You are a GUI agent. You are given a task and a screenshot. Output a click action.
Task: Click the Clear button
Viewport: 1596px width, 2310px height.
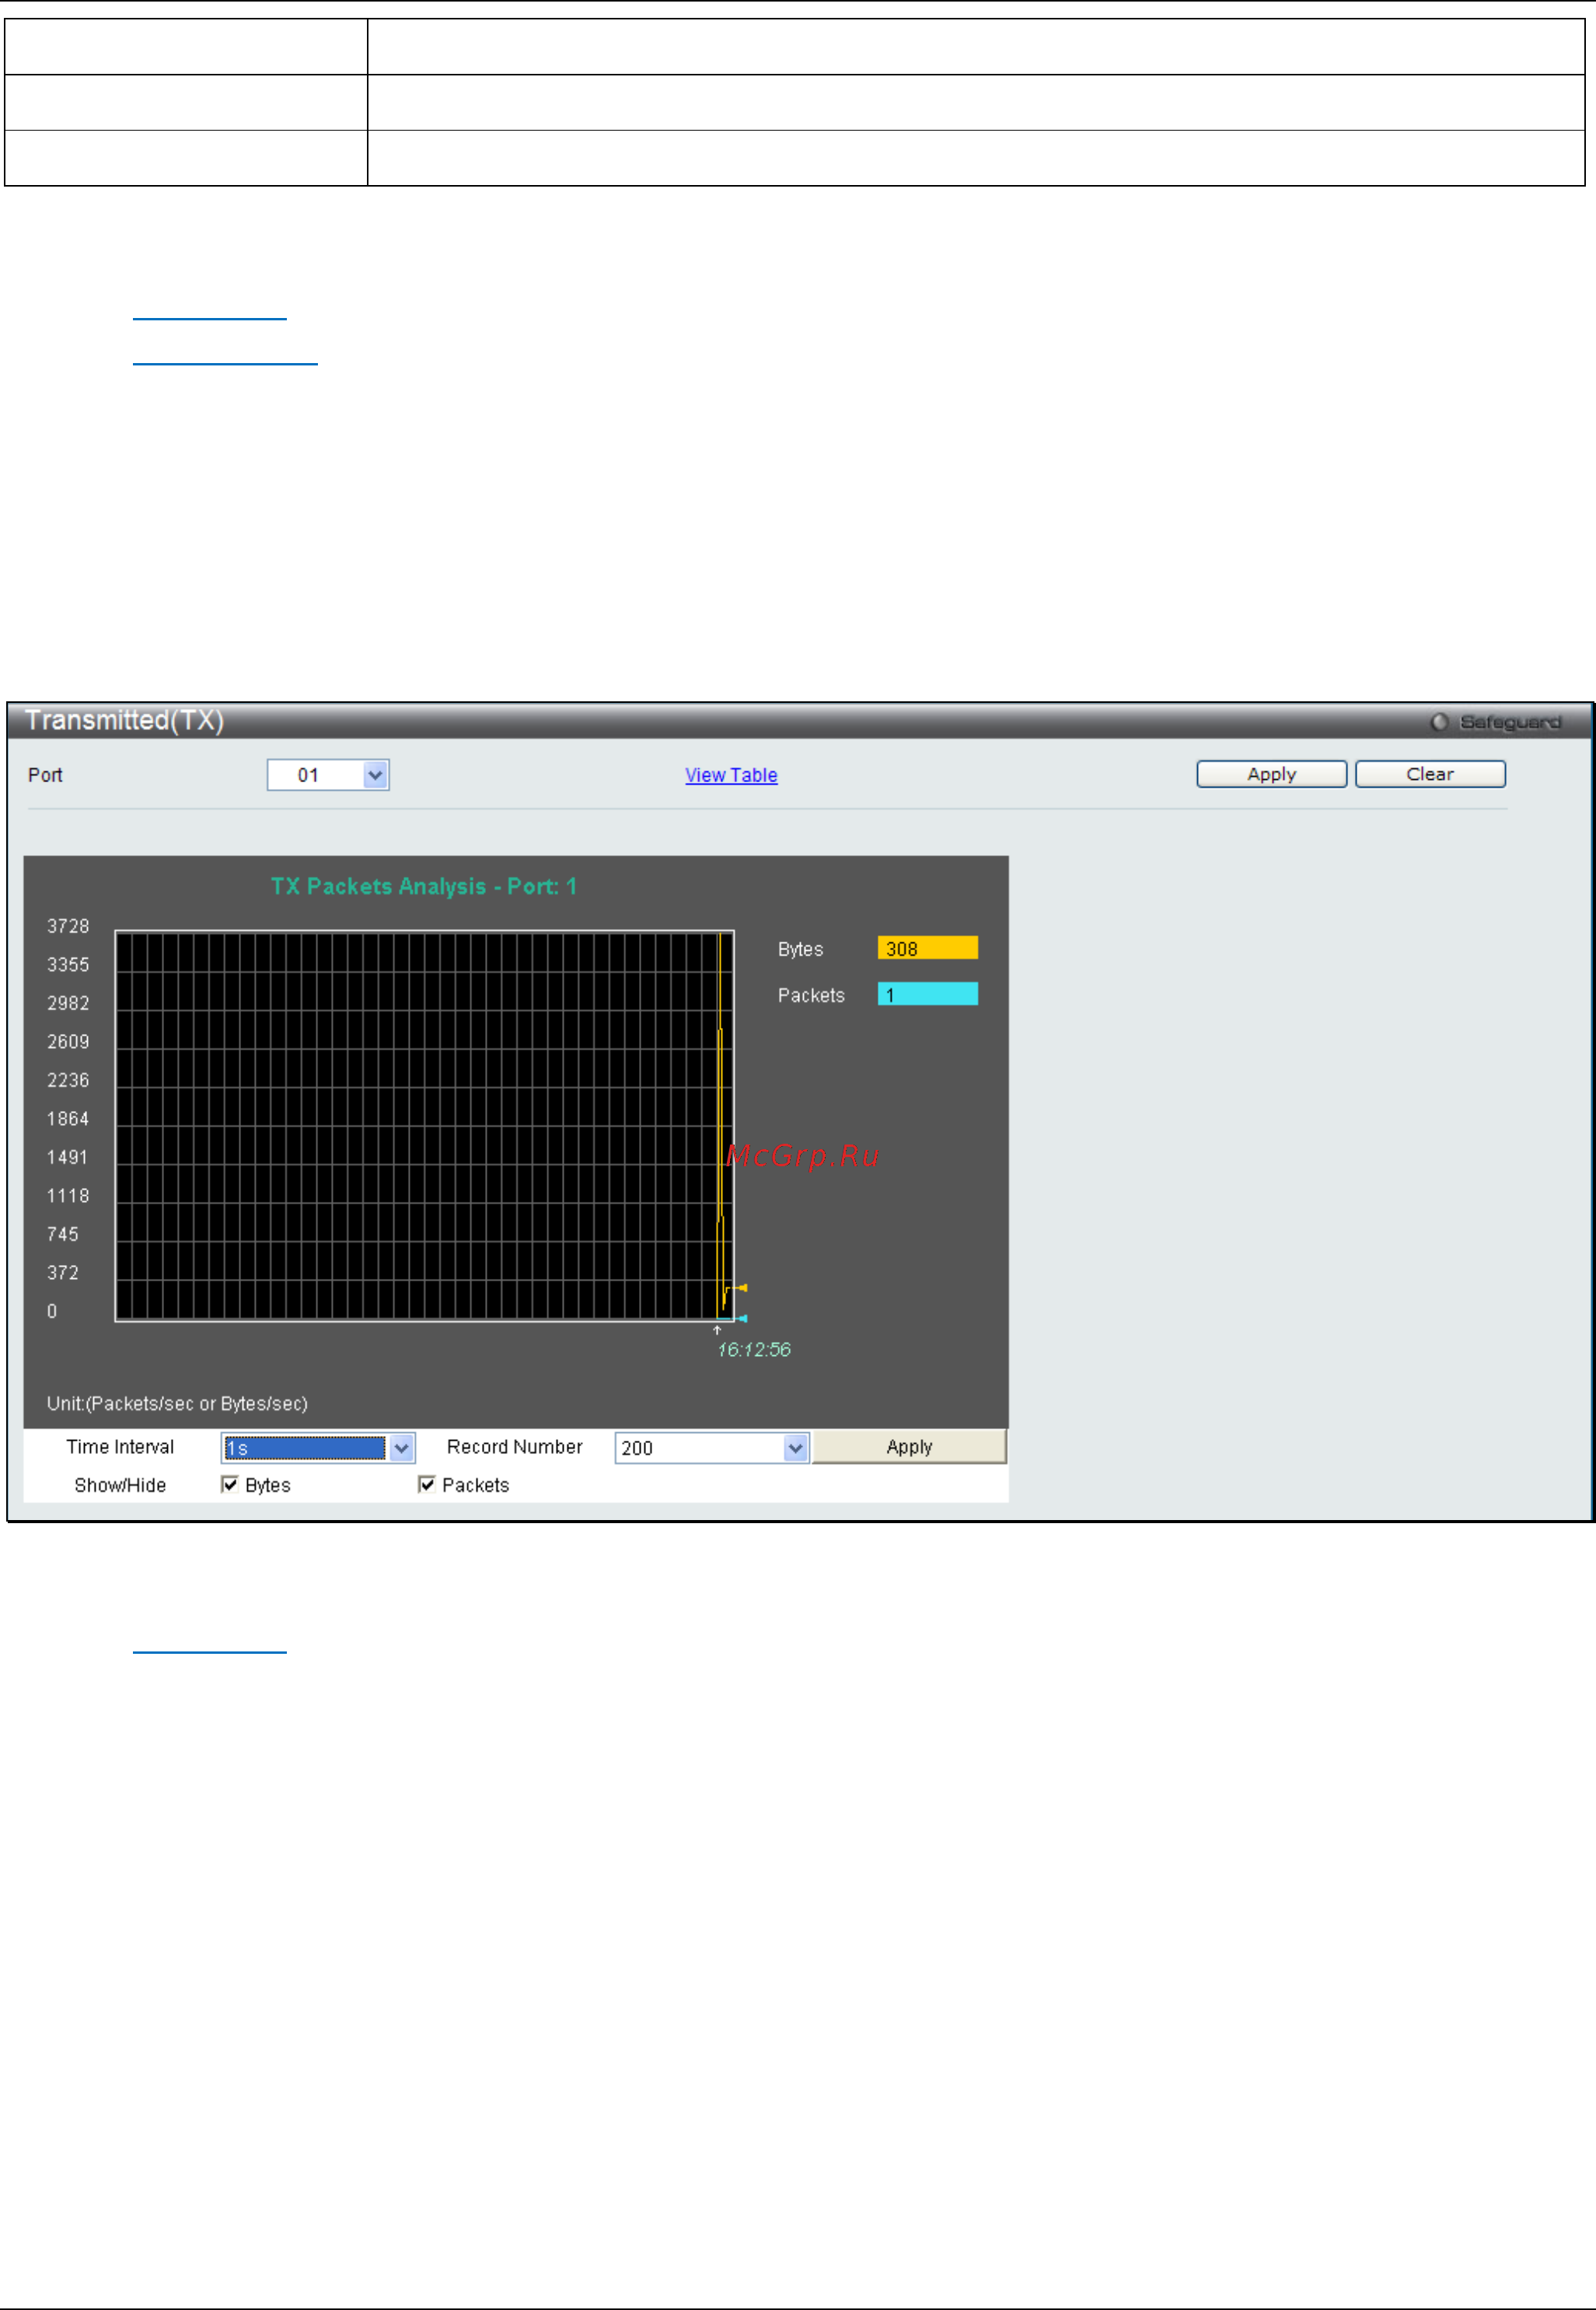coord(1430,774)
